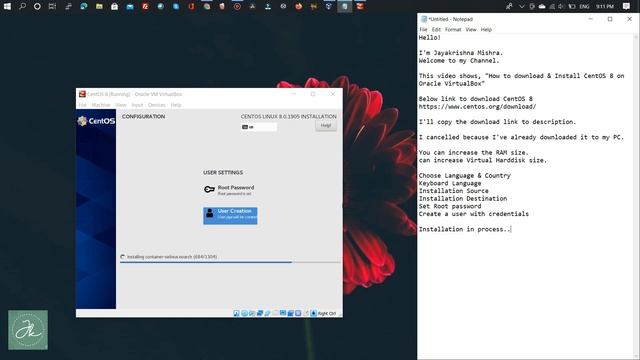
Task: Click the installation progress bar
Action: tap(230, 262)
